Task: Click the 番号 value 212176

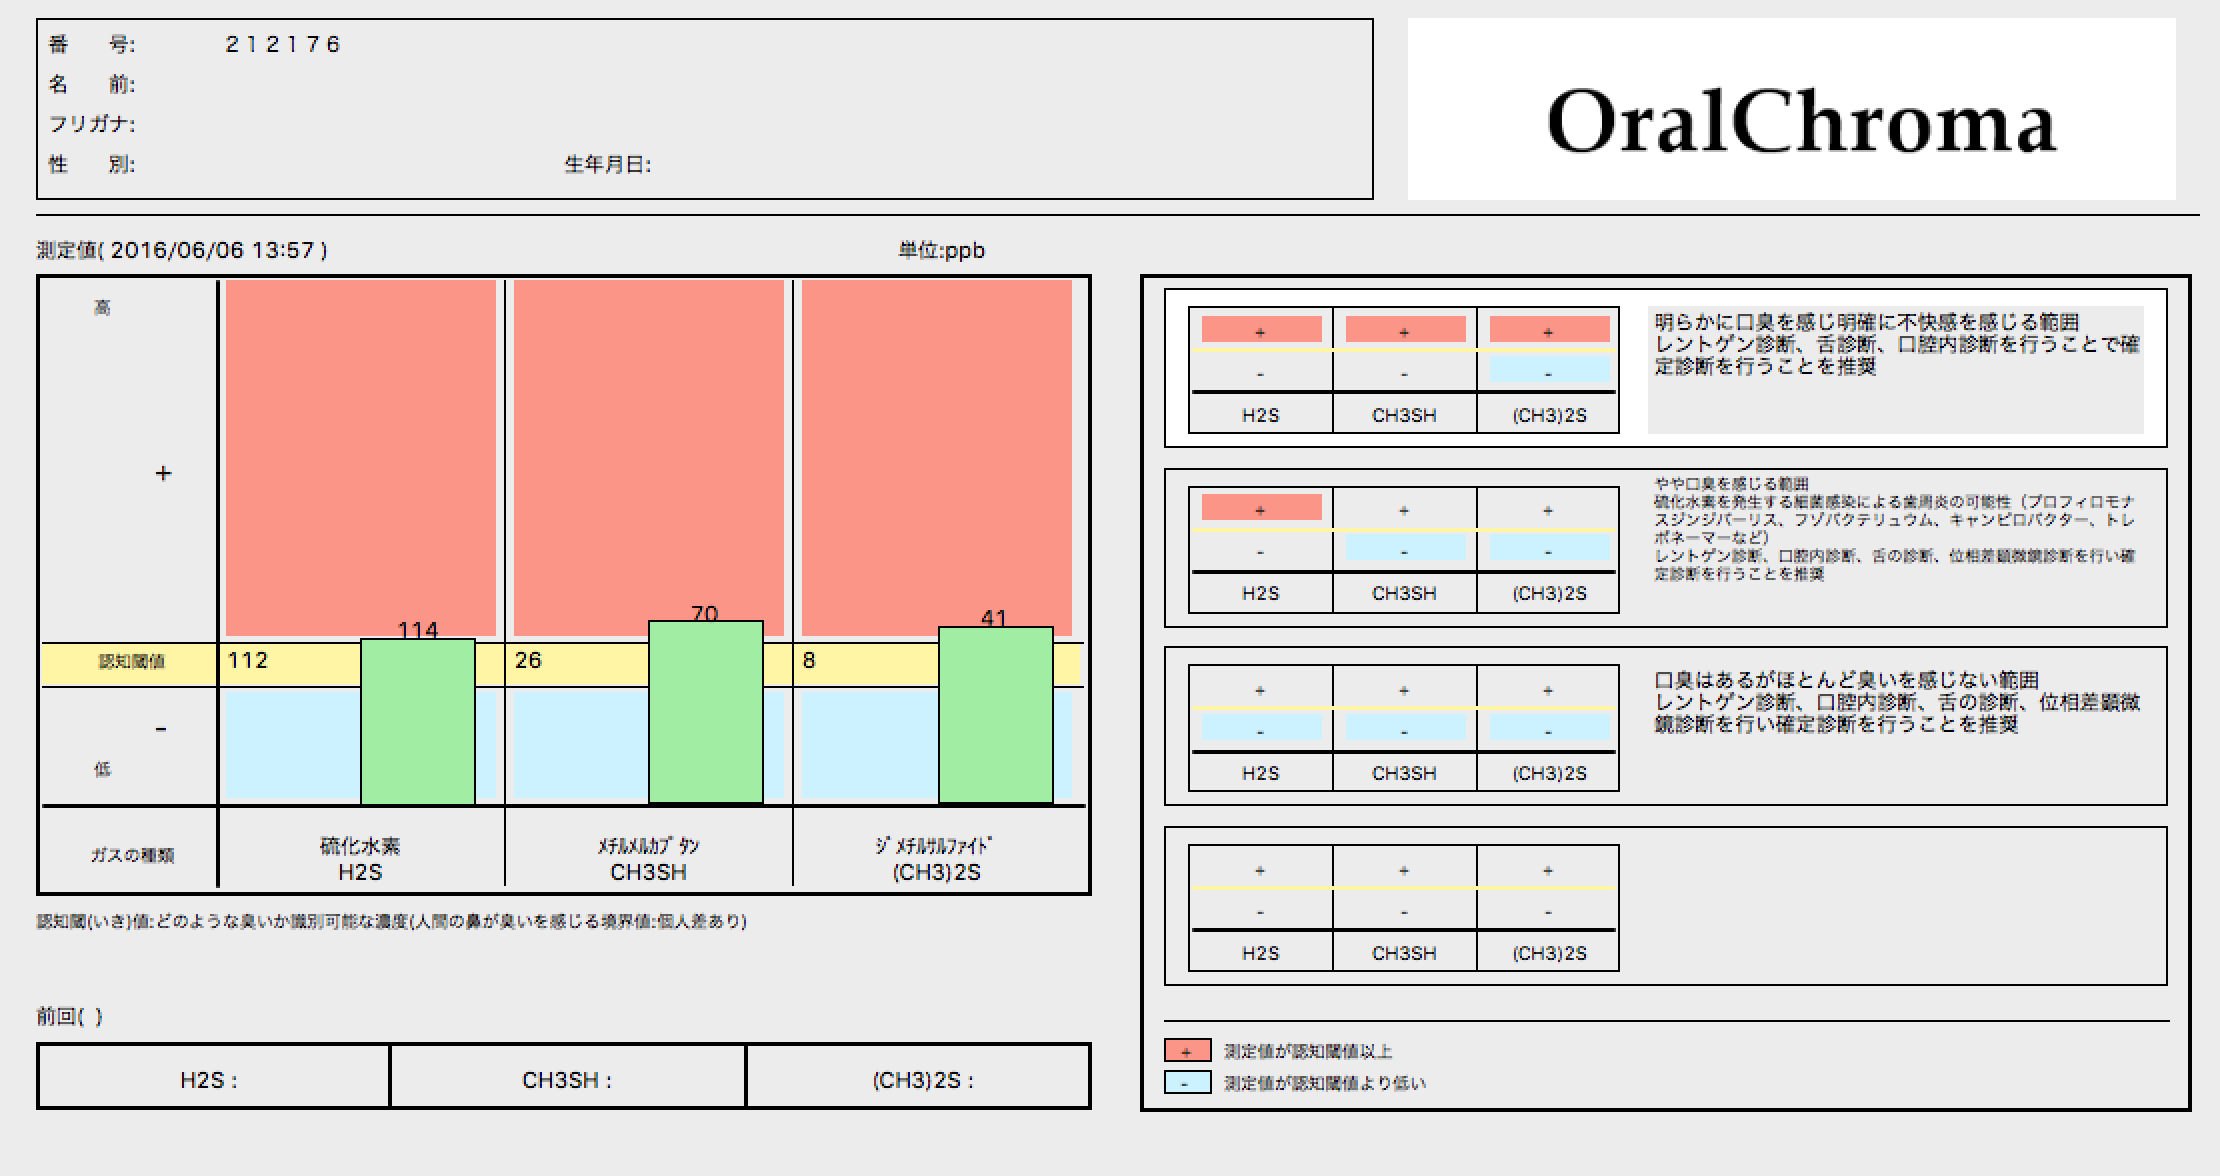Action: 283,44
